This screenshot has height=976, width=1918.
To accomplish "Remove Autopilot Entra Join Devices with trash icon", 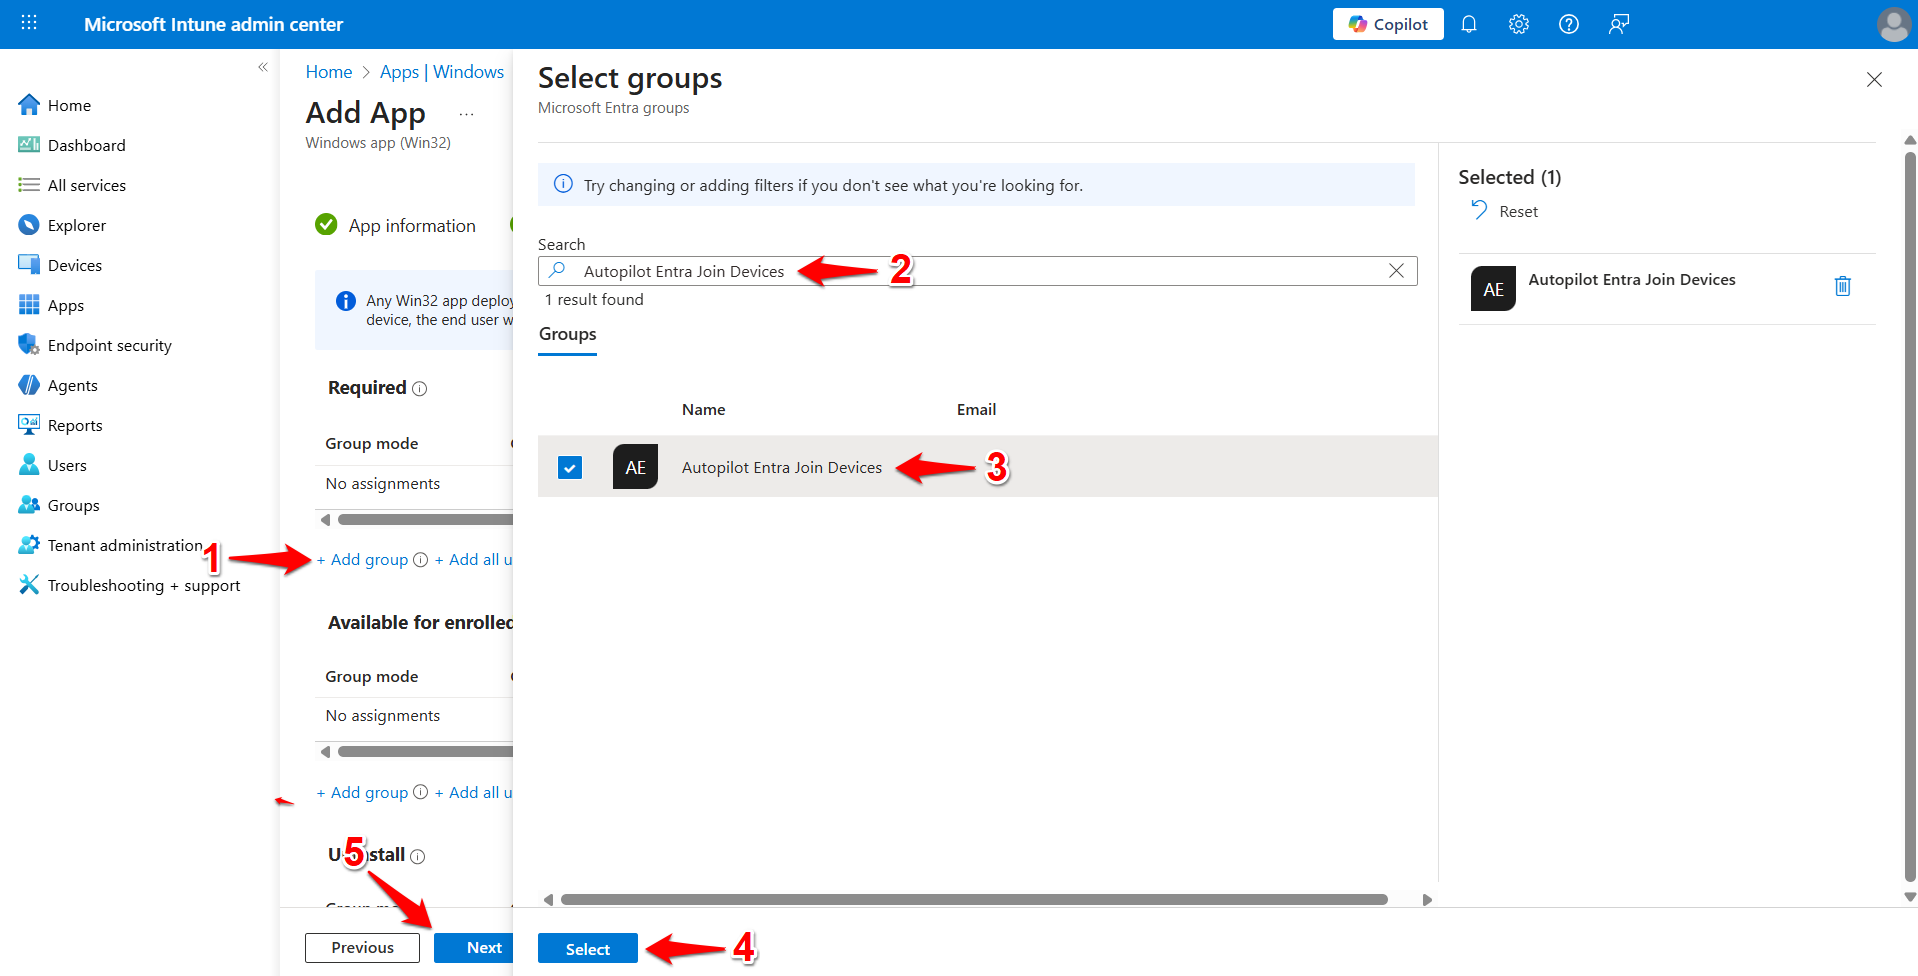I will (x=1843, y=287).
